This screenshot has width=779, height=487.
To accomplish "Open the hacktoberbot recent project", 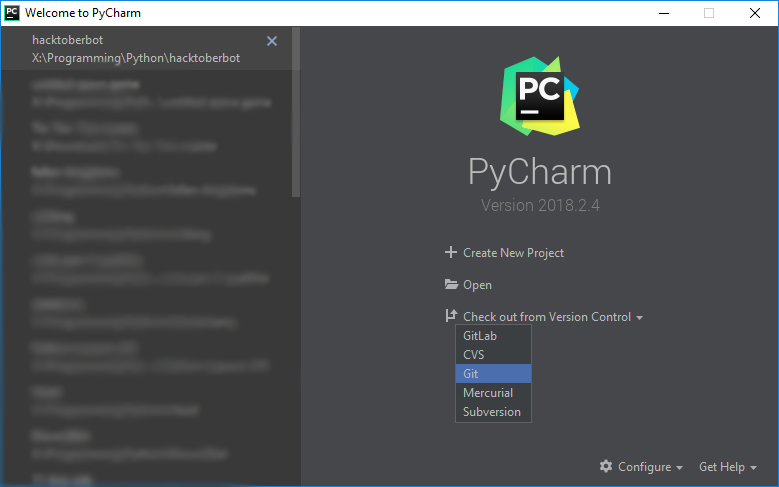I will pyautogui.click(x=146, y=49).
